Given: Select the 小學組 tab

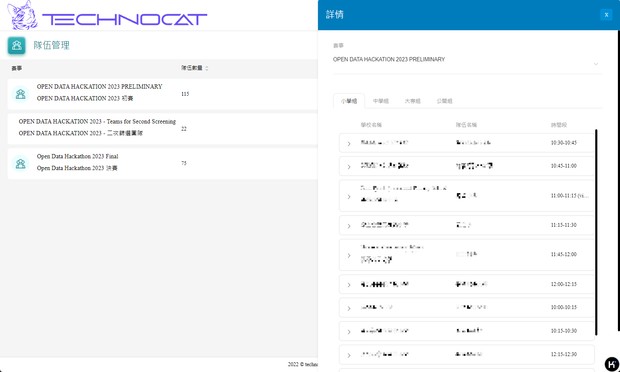Looking at the screenshot, I should (x=349, y=101).
